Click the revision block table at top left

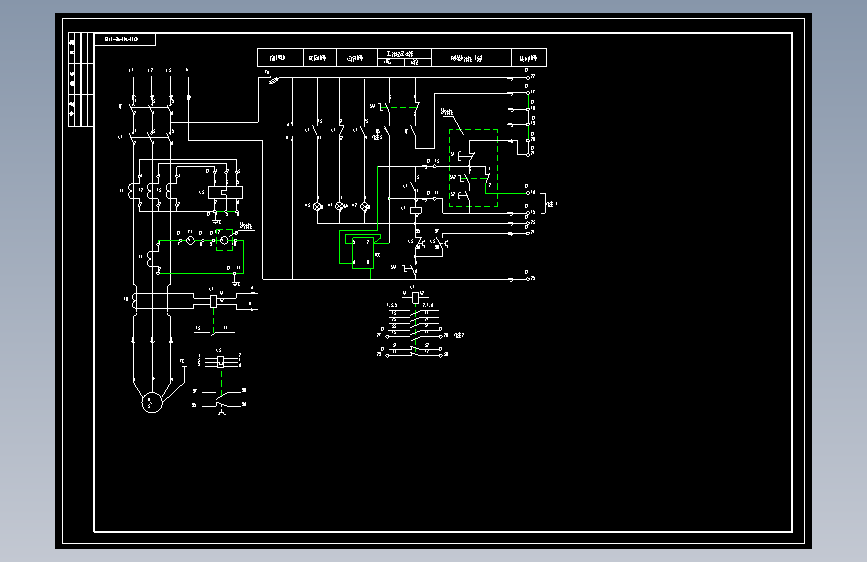click(x=81, y=80)
